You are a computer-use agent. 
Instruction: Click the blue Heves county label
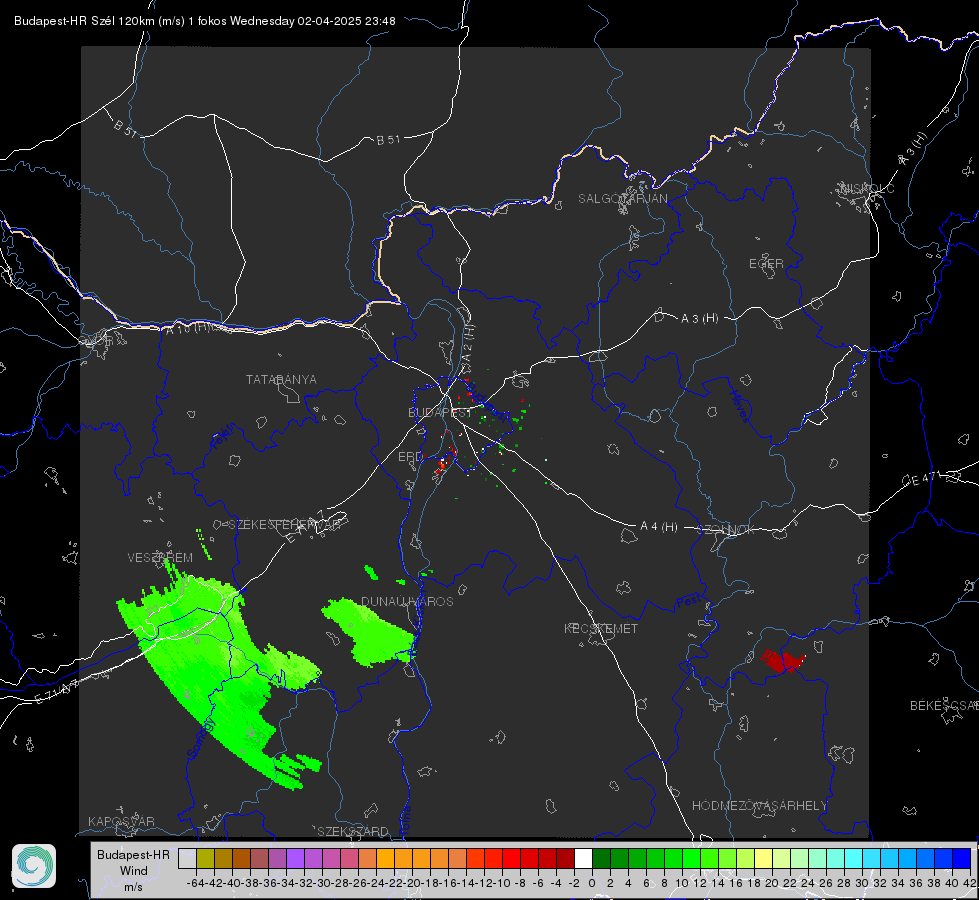740,406
